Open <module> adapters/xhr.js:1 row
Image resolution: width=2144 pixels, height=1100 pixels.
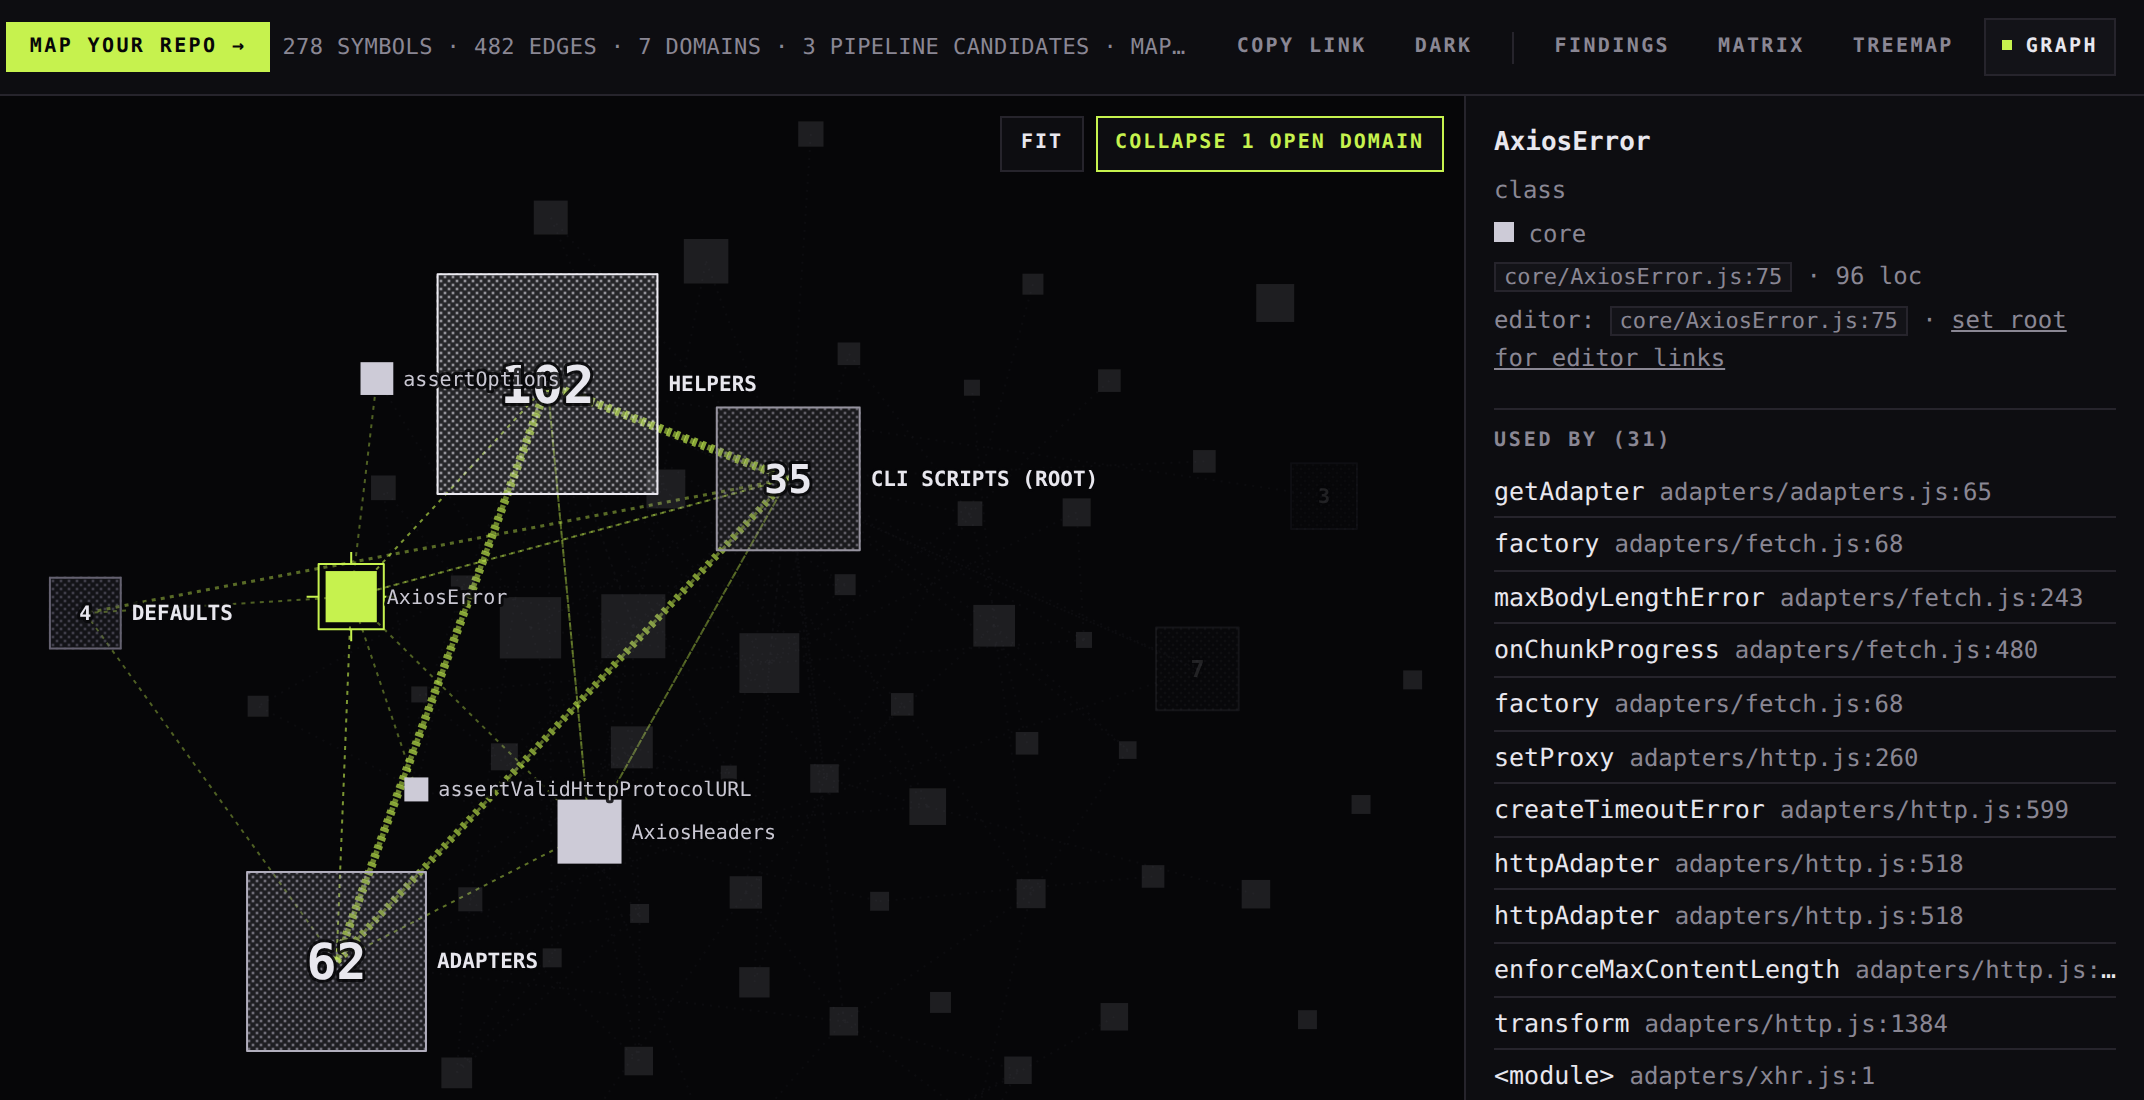click(x=1804, y=1076)
